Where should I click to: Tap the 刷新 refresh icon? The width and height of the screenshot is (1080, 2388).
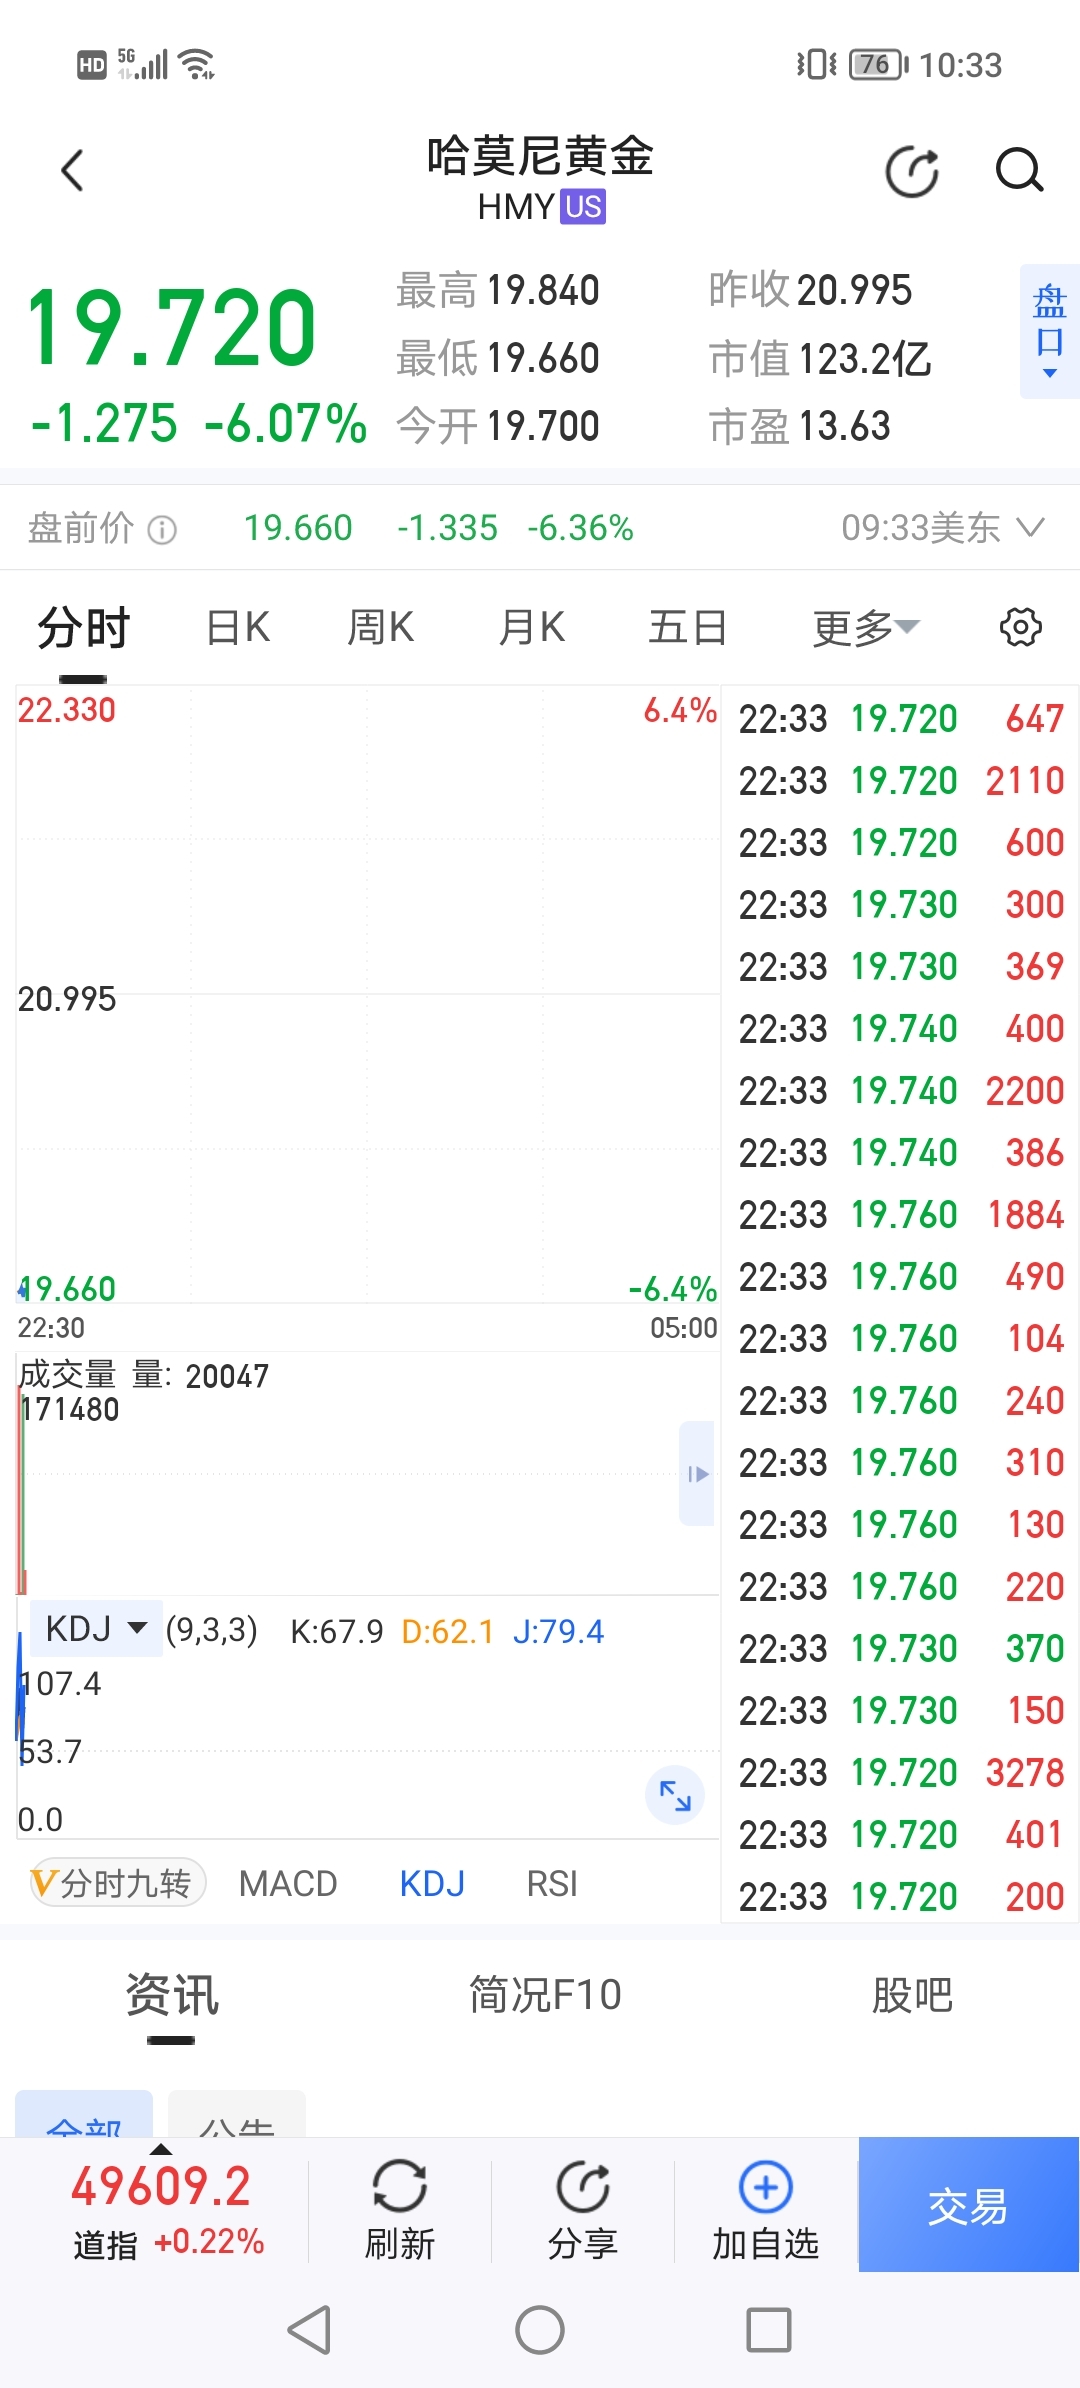[399, 2187]
